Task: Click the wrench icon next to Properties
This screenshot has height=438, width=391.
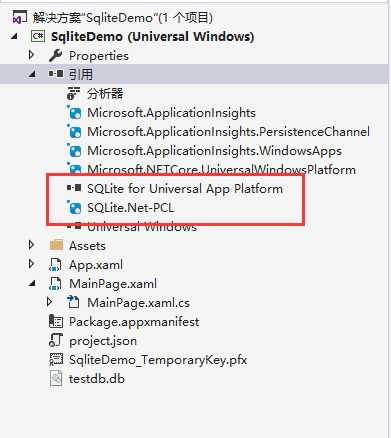Action: click(x=56, y=55)
